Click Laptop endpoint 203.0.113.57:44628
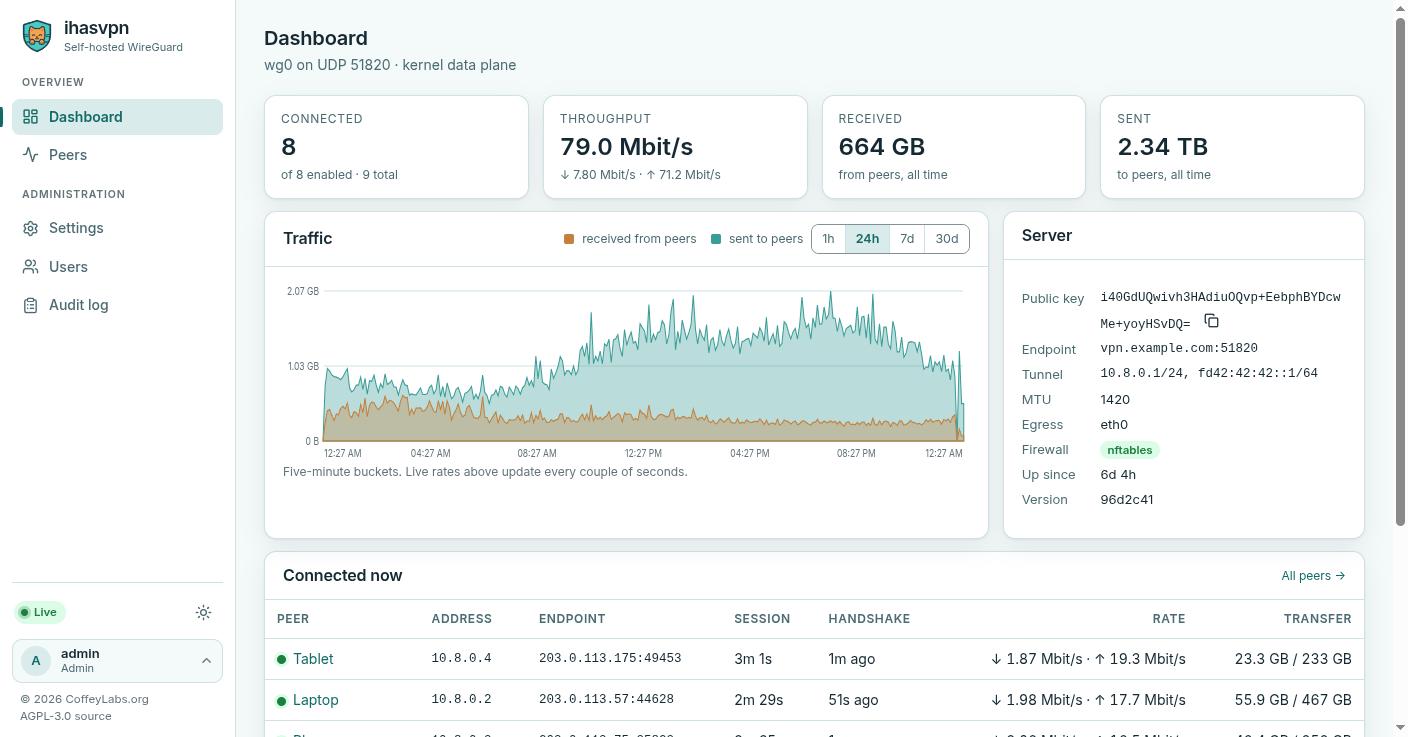This screenshot has width=1408, height=737. (606, 700)
